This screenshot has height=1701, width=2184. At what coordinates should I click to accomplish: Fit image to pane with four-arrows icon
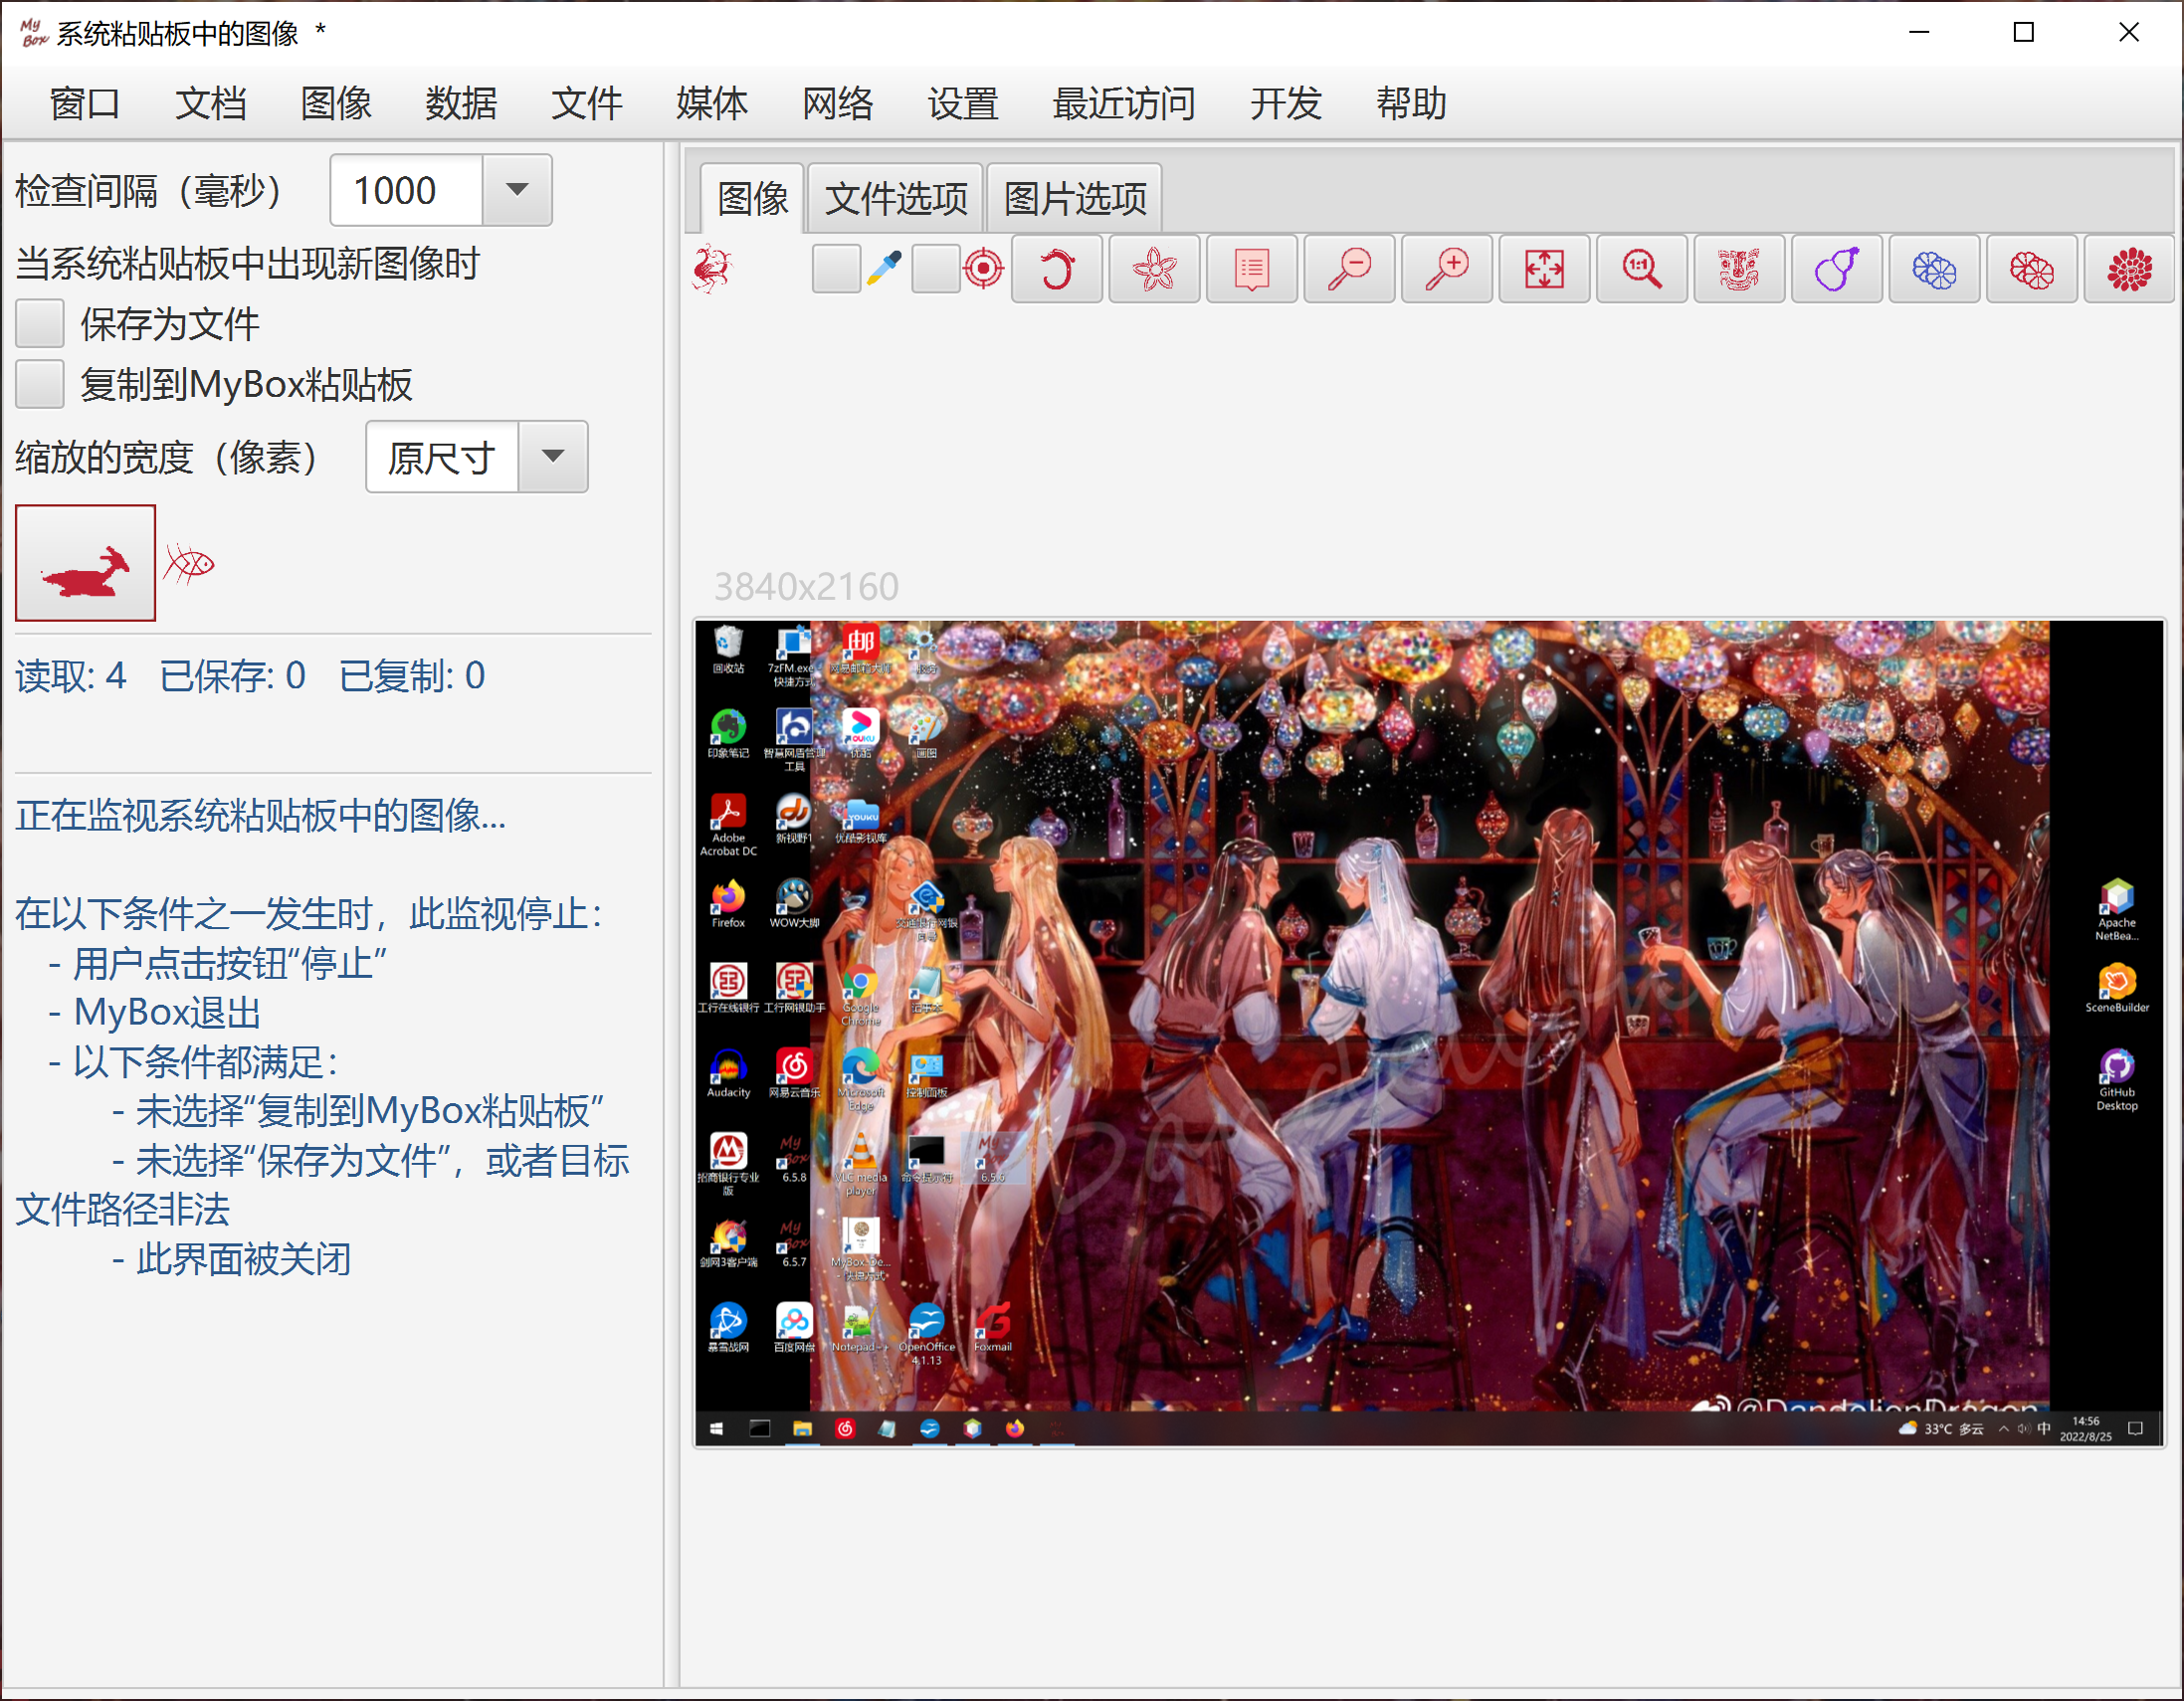click(x=1544, y=269)
